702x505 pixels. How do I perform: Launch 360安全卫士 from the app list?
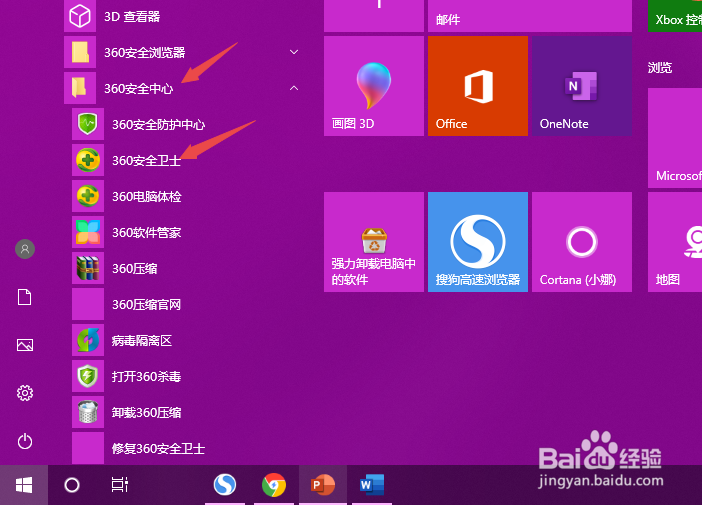coord(146,160)
